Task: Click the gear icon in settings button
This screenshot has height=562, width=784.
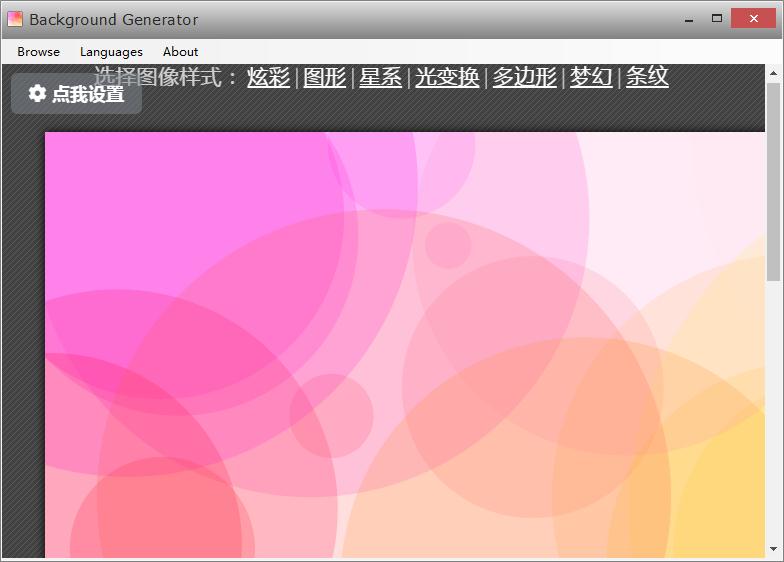Action: [37, 93]
